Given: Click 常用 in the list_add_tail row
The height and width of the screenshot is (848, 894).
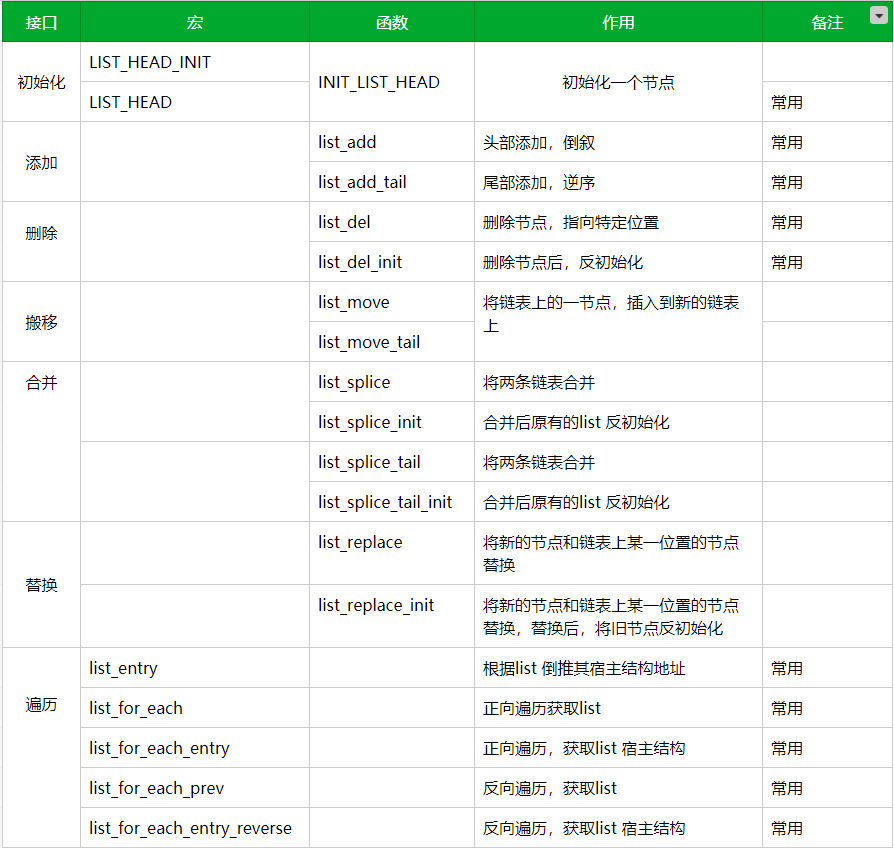Looking at the screenshot, I should 787,182.
